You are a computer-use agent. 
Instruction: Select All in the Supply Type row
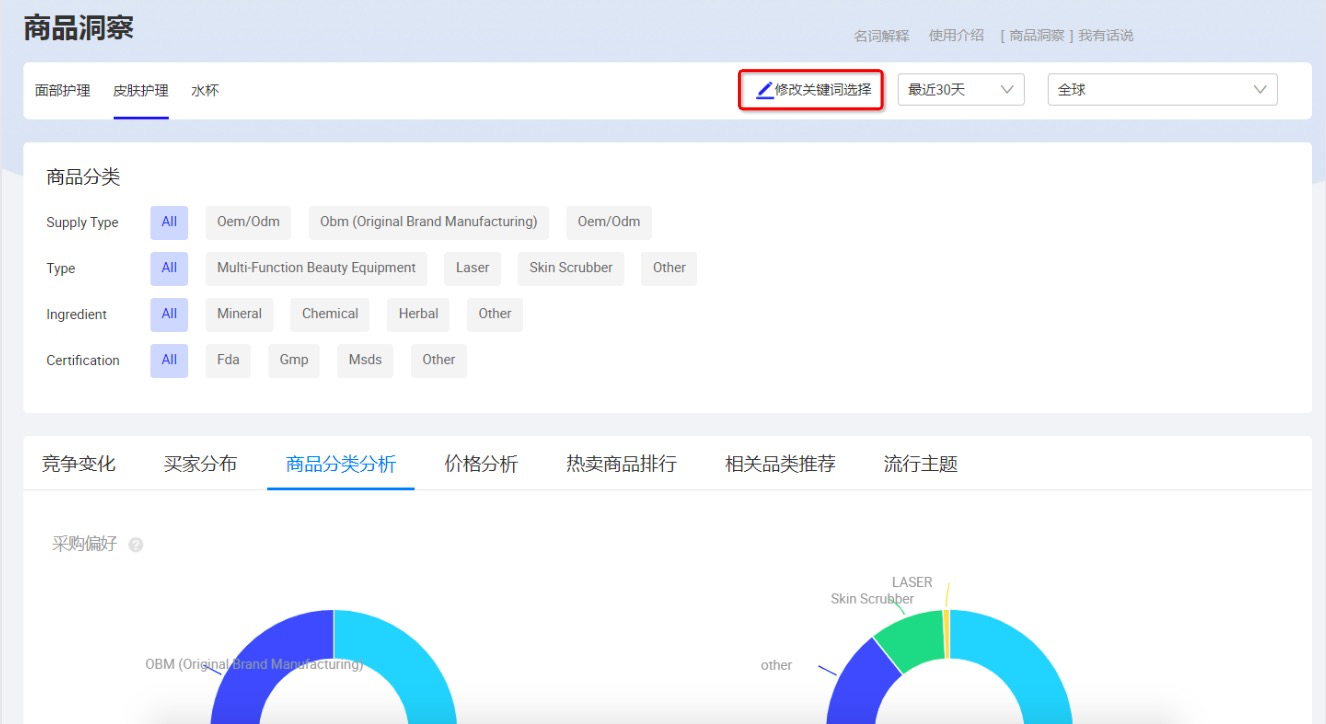click(169, 222)
